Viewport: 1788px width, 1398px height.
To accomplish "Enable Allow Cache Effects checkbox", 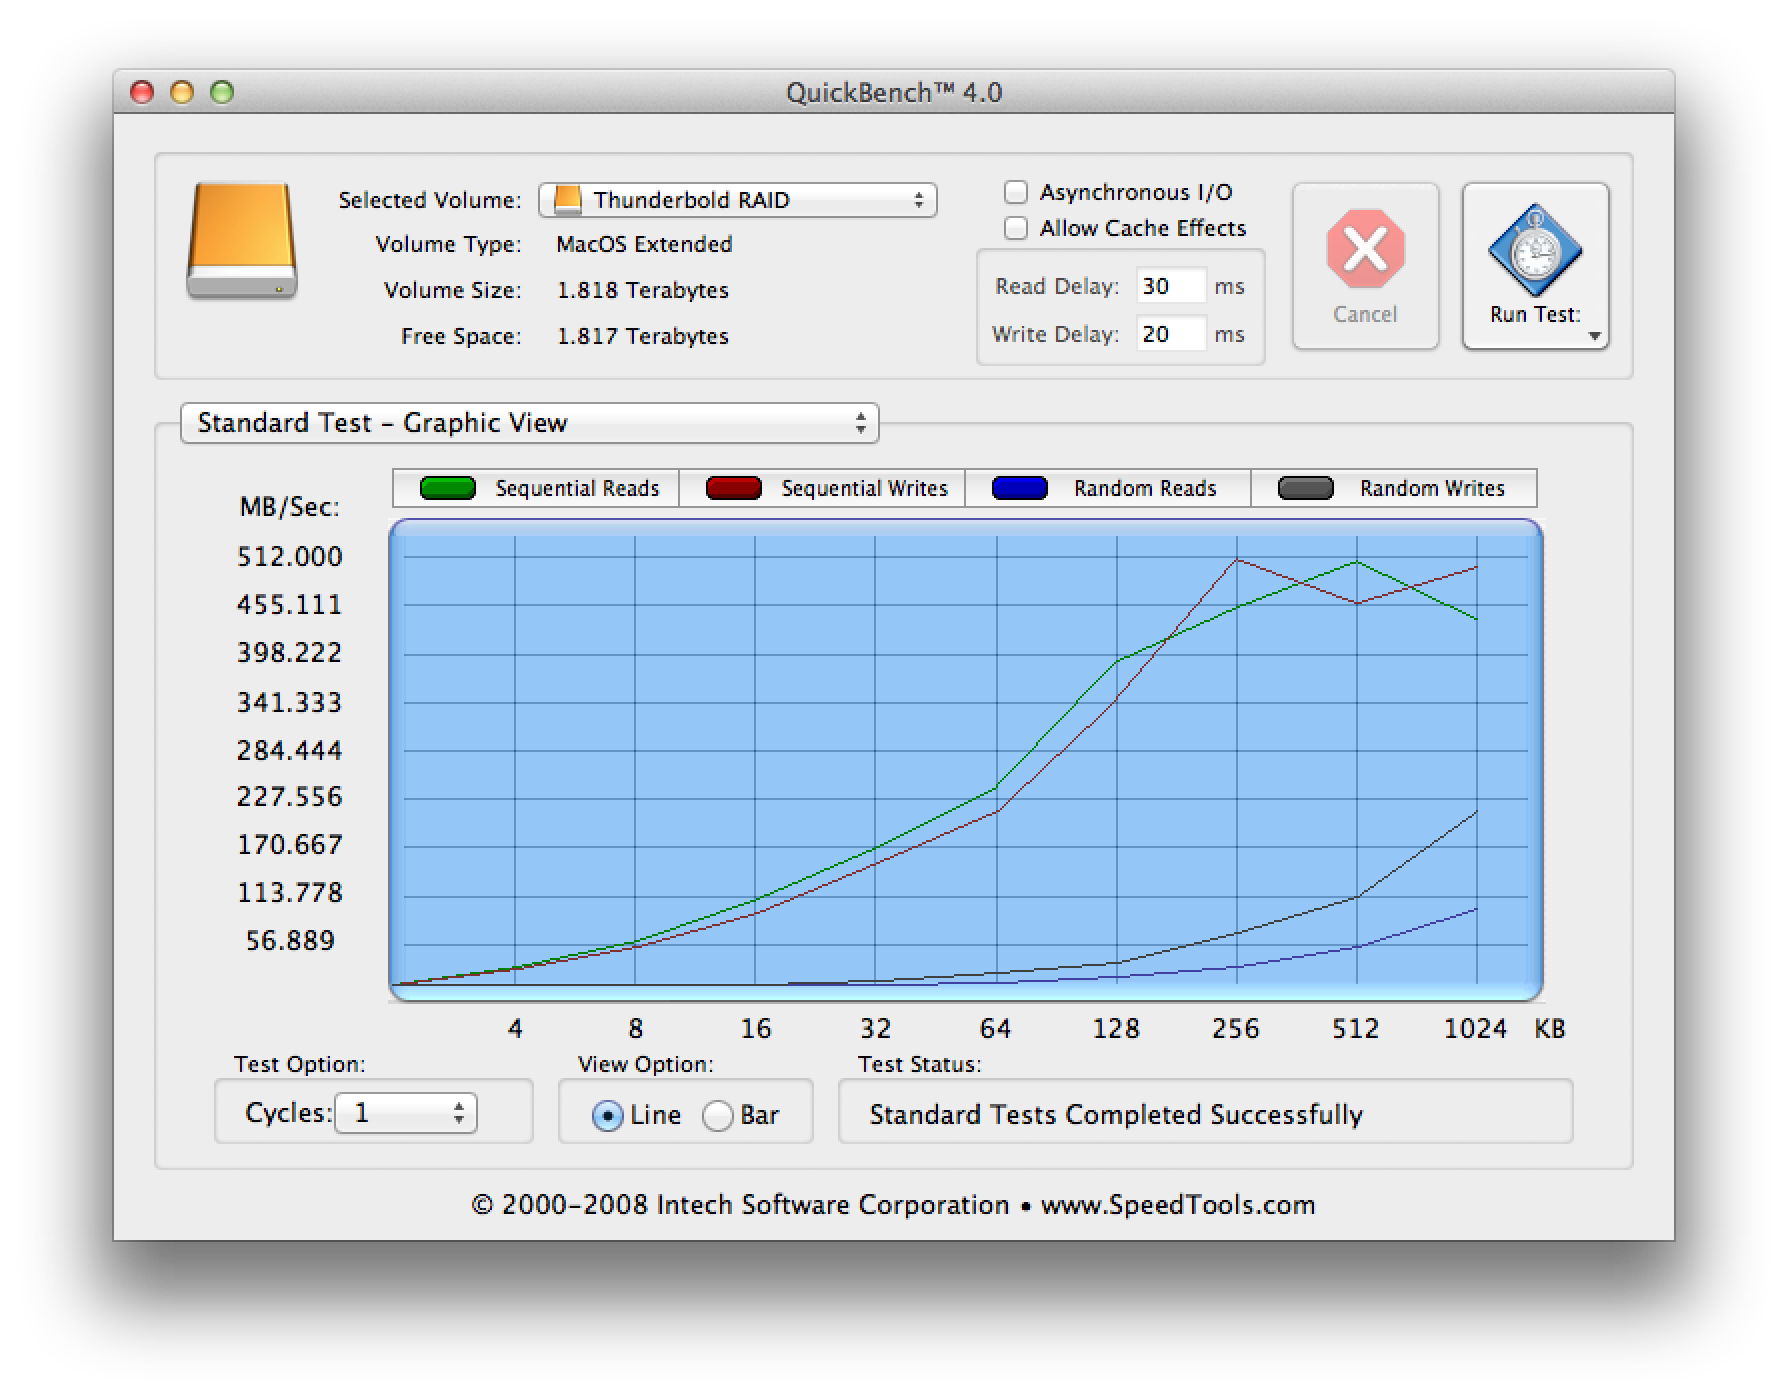I will tap(1016, 228).
